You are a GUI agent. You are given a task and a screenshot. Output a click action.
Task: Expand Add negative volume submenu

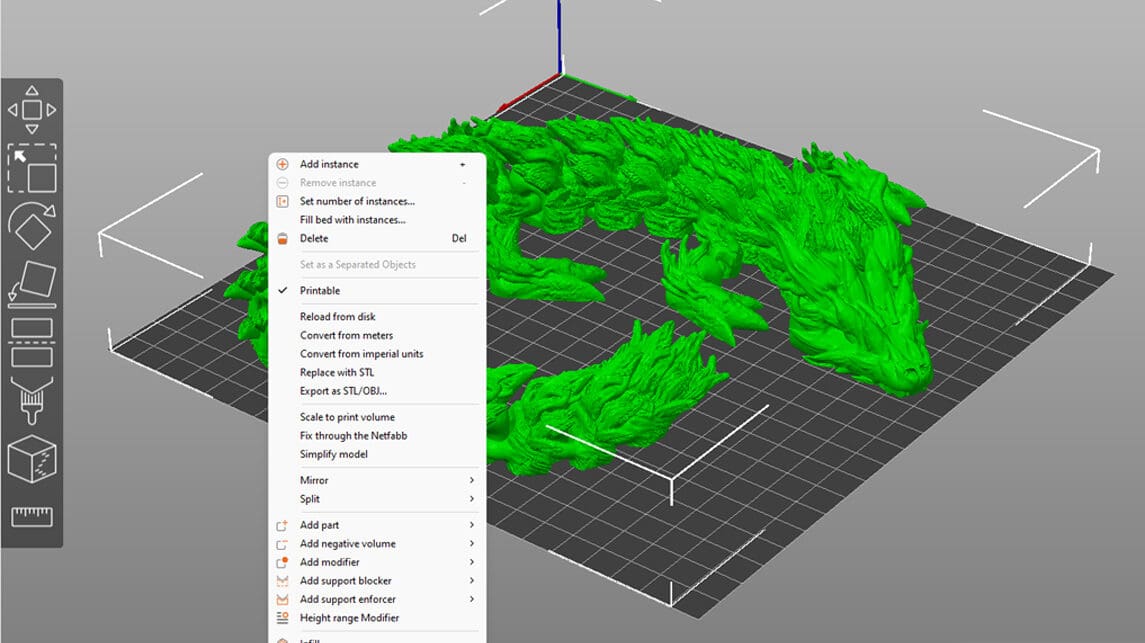(x=377, y=544)
